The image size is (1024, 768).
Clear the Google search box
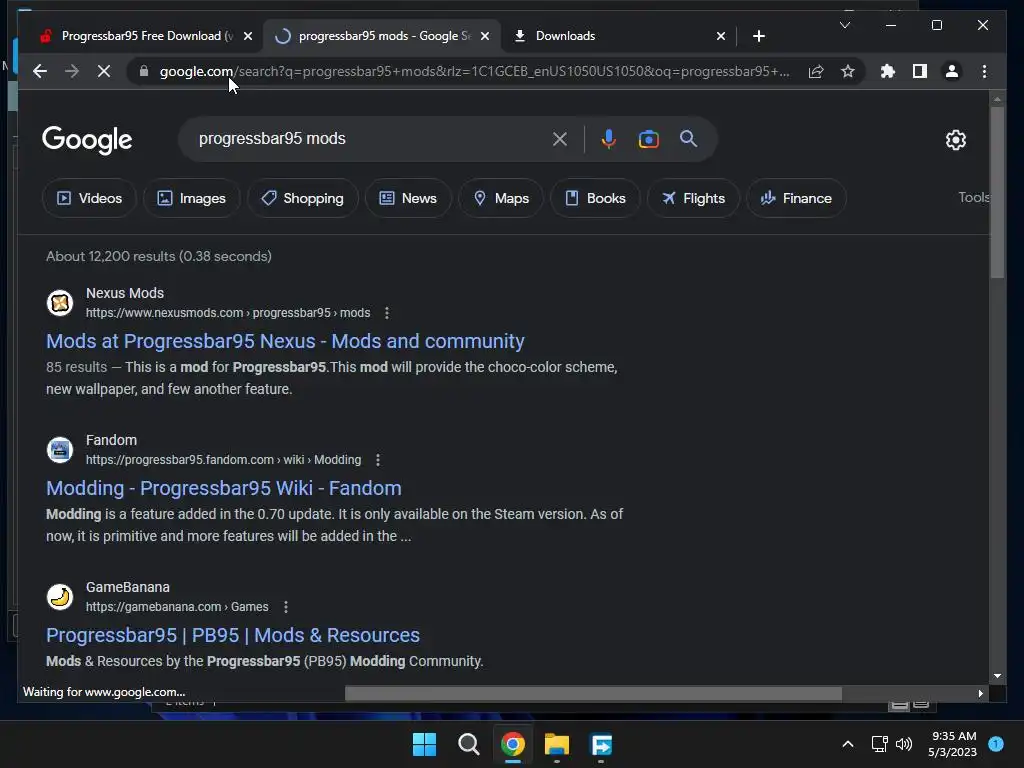coord(560,138)
